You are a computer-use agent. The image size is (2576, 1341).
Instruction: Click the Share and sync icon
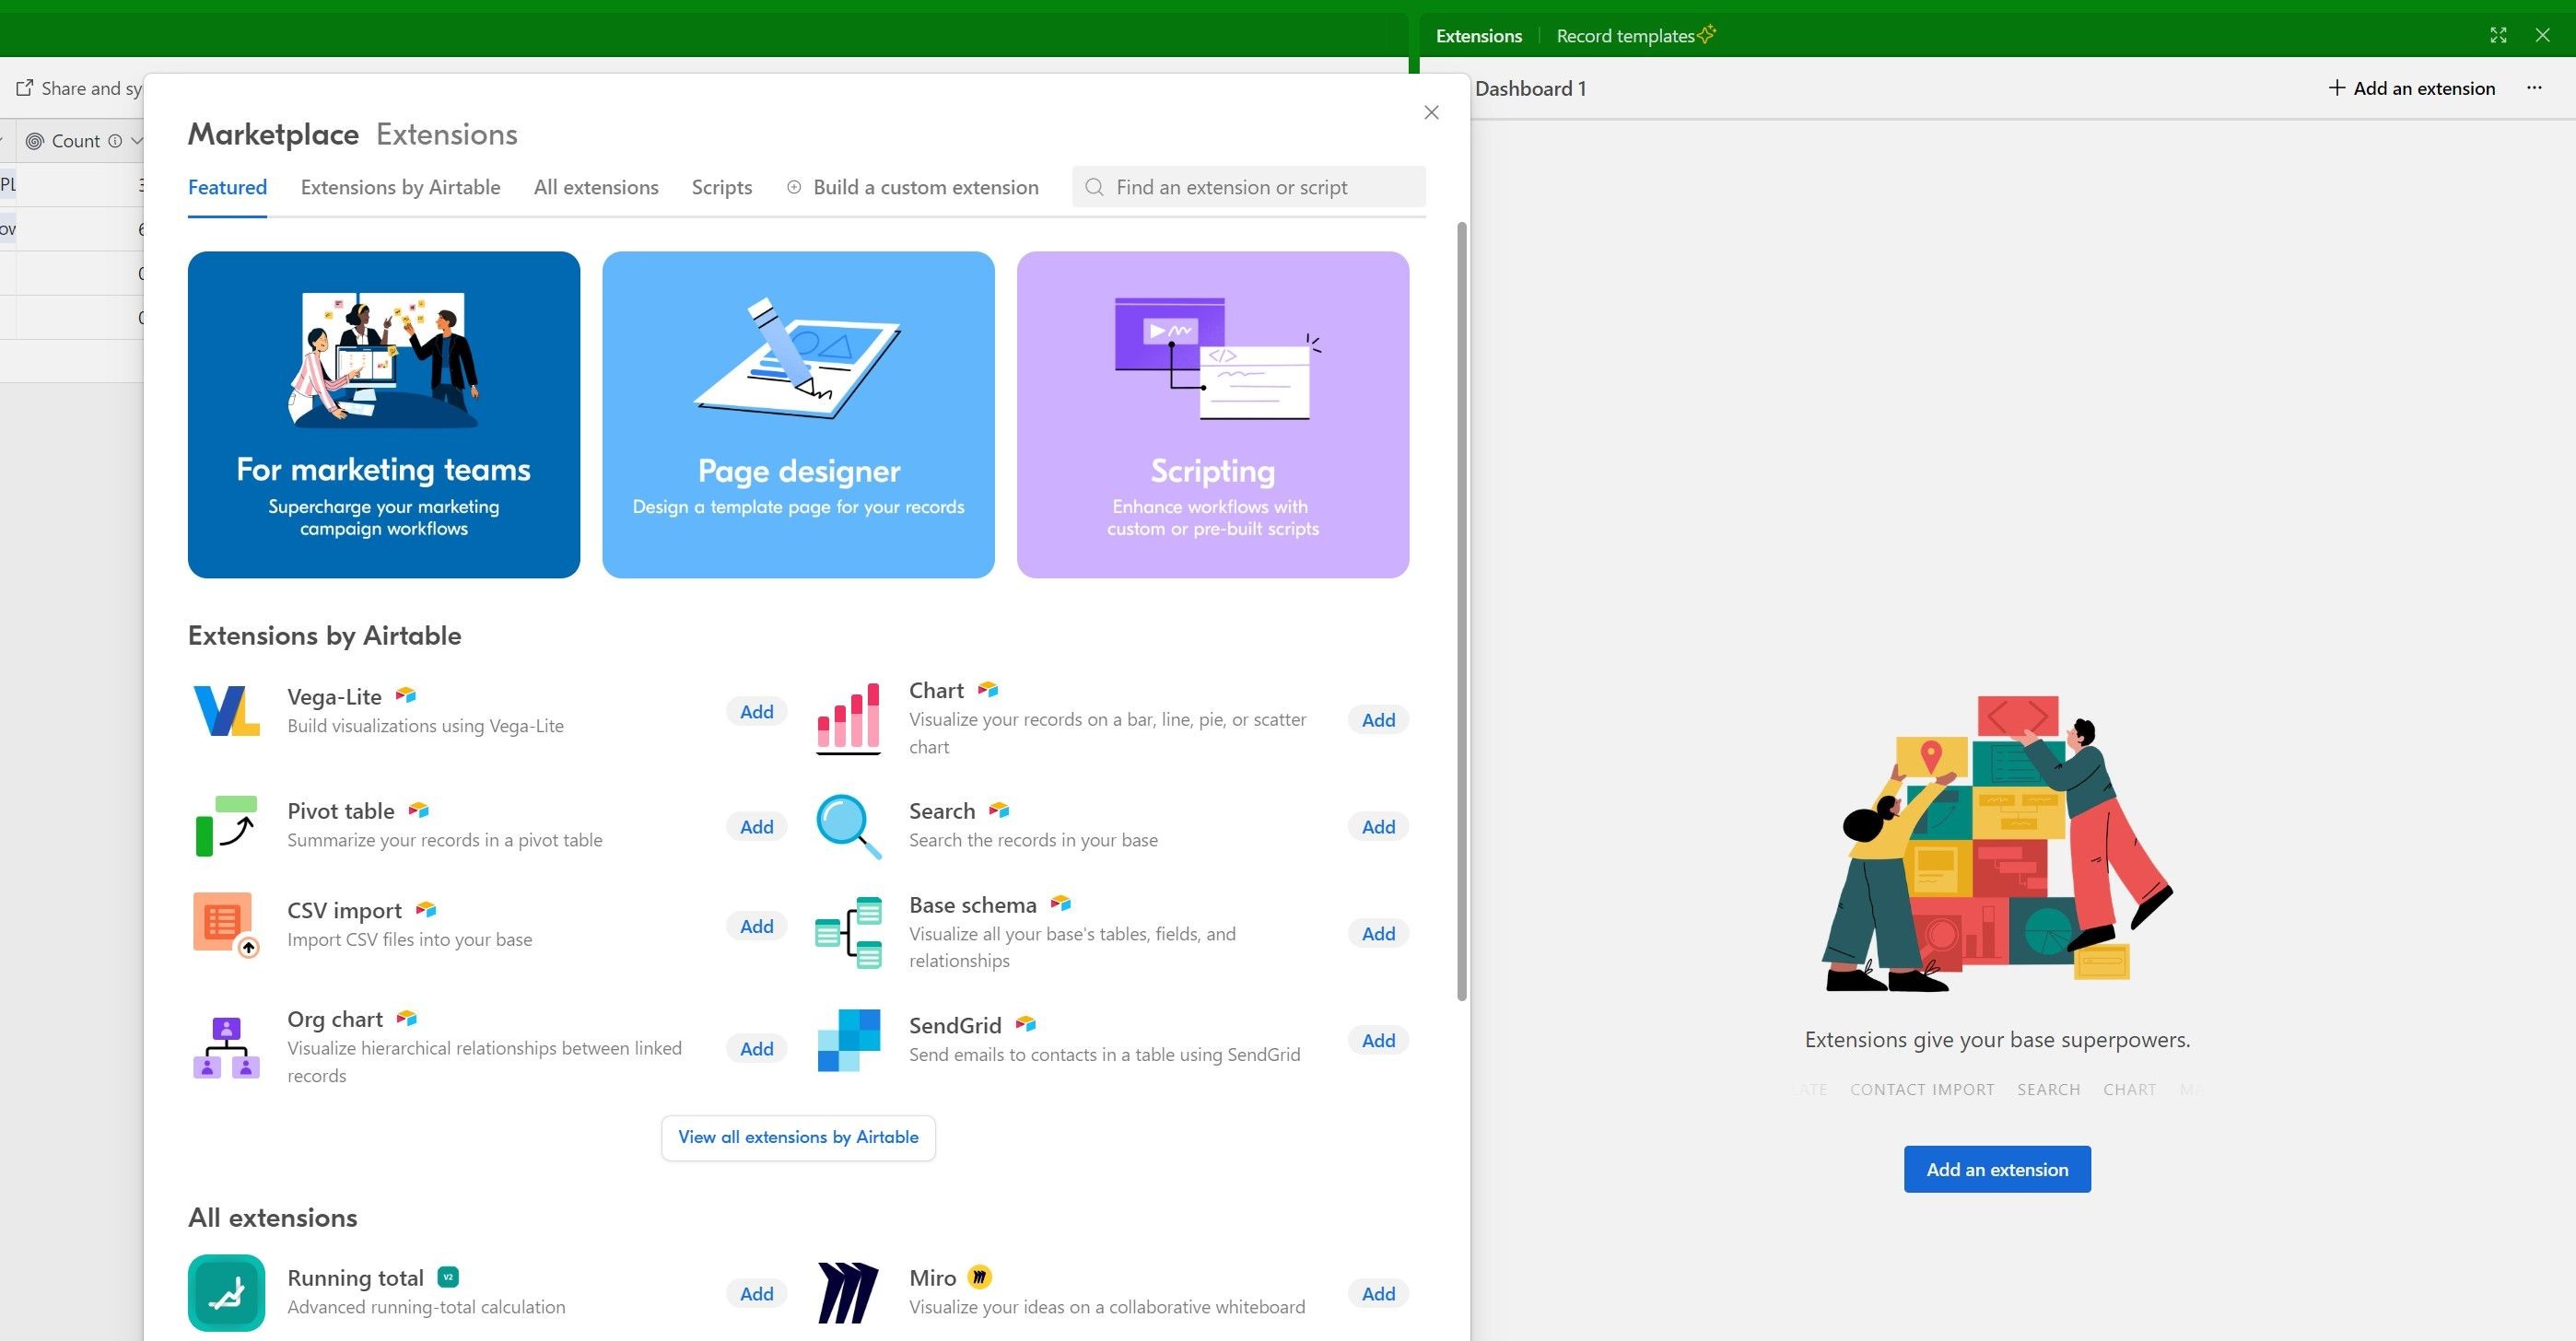pyautogui.click(x=25, y=88)
